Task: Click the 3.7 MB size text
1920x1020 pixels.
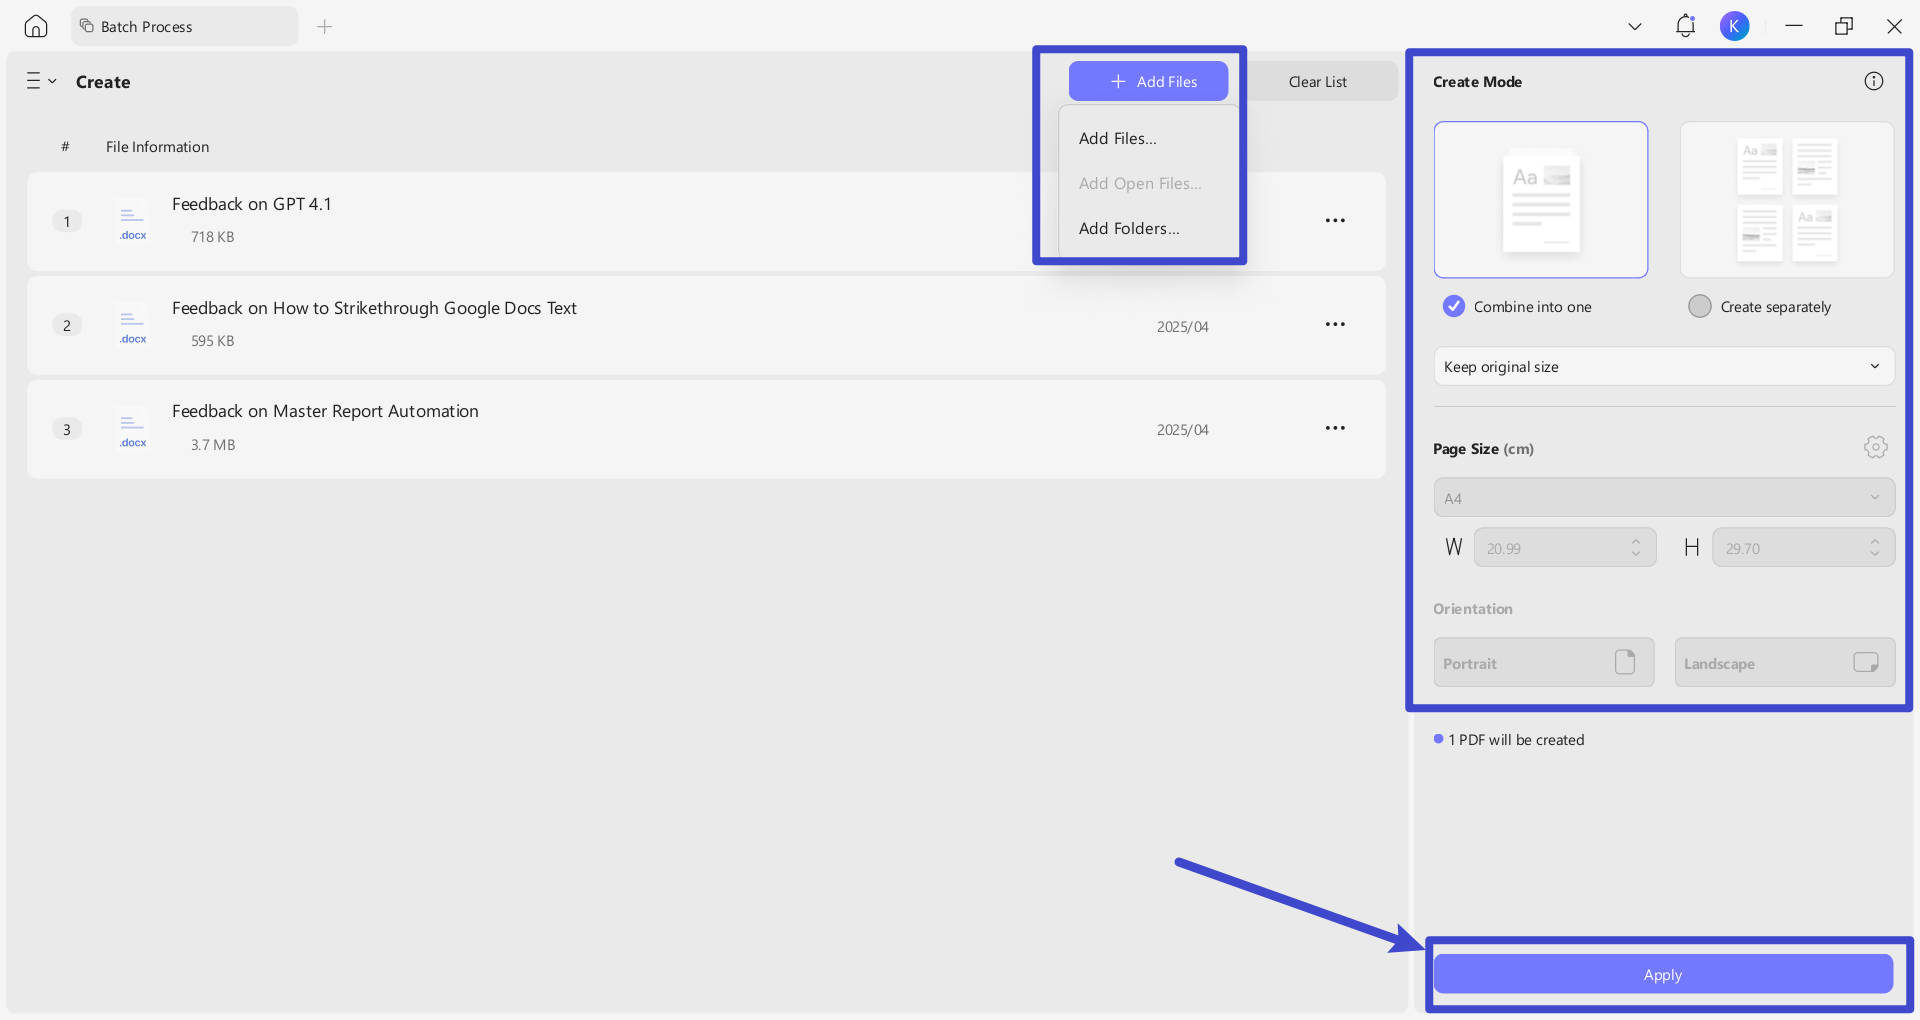Action: click(x=213, y=445)
